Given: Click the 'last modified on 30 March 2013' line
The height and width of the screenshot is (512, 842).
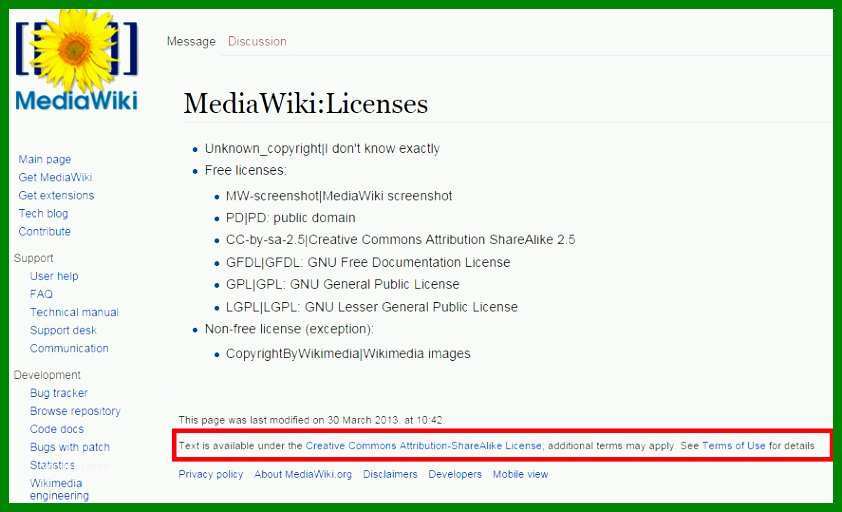Looking at the screenshot, I should pyautogui.click(x=311, y=420).
